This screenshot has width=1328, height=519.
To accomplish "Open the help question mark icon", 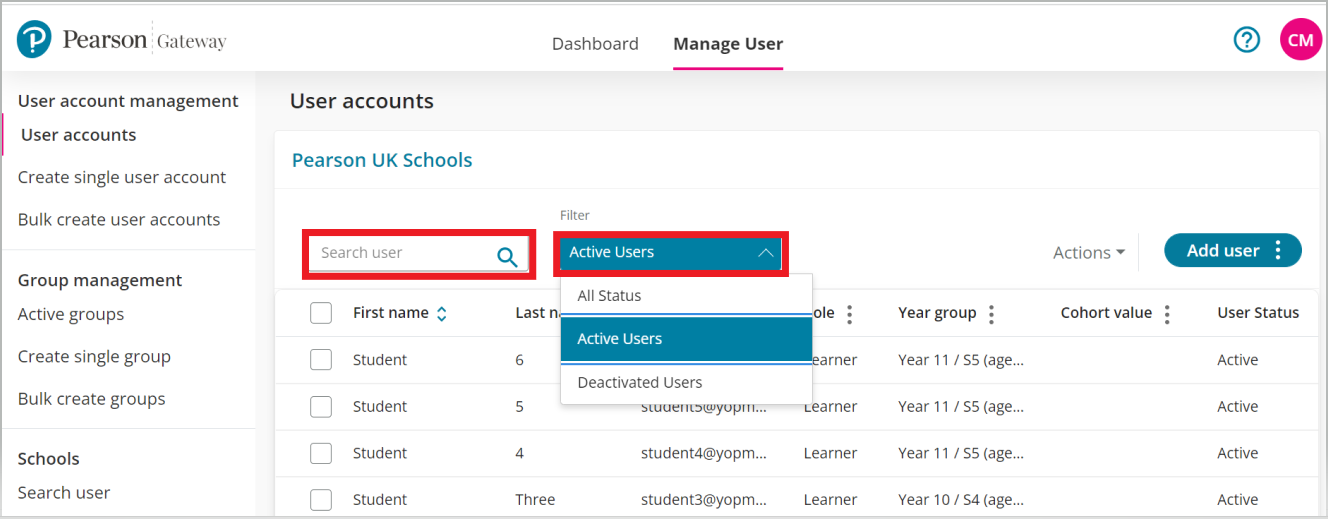I will tap(1246, 40).
